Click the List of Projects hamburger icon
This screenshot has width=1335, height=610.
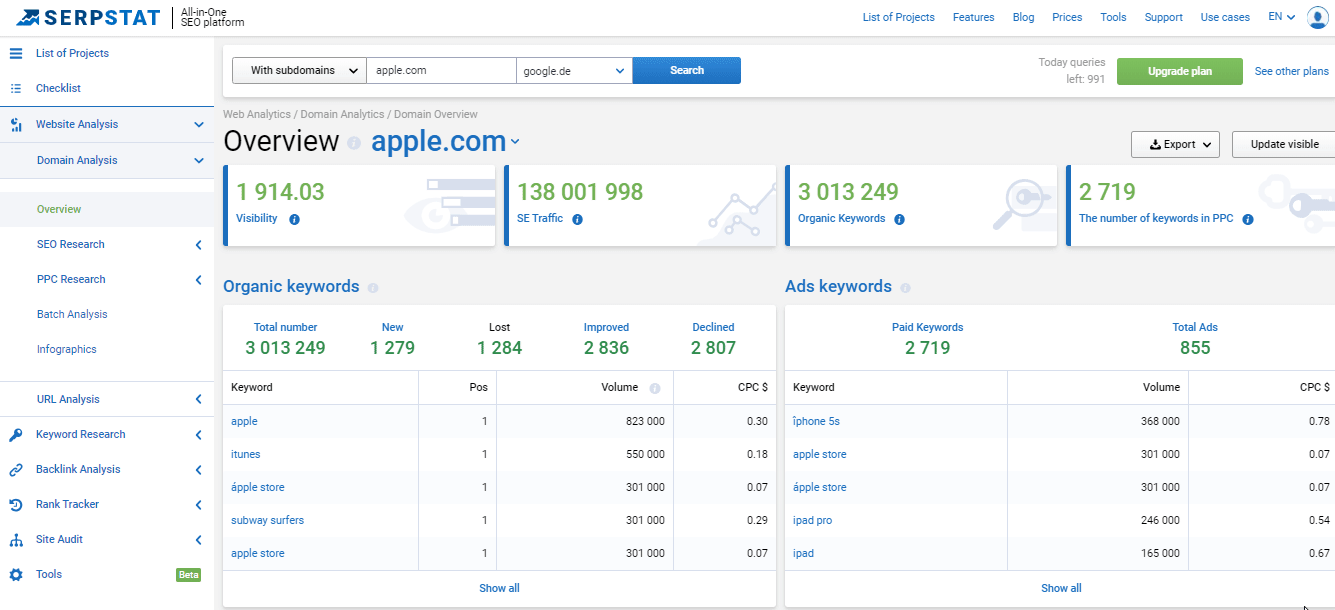(16, 53)
